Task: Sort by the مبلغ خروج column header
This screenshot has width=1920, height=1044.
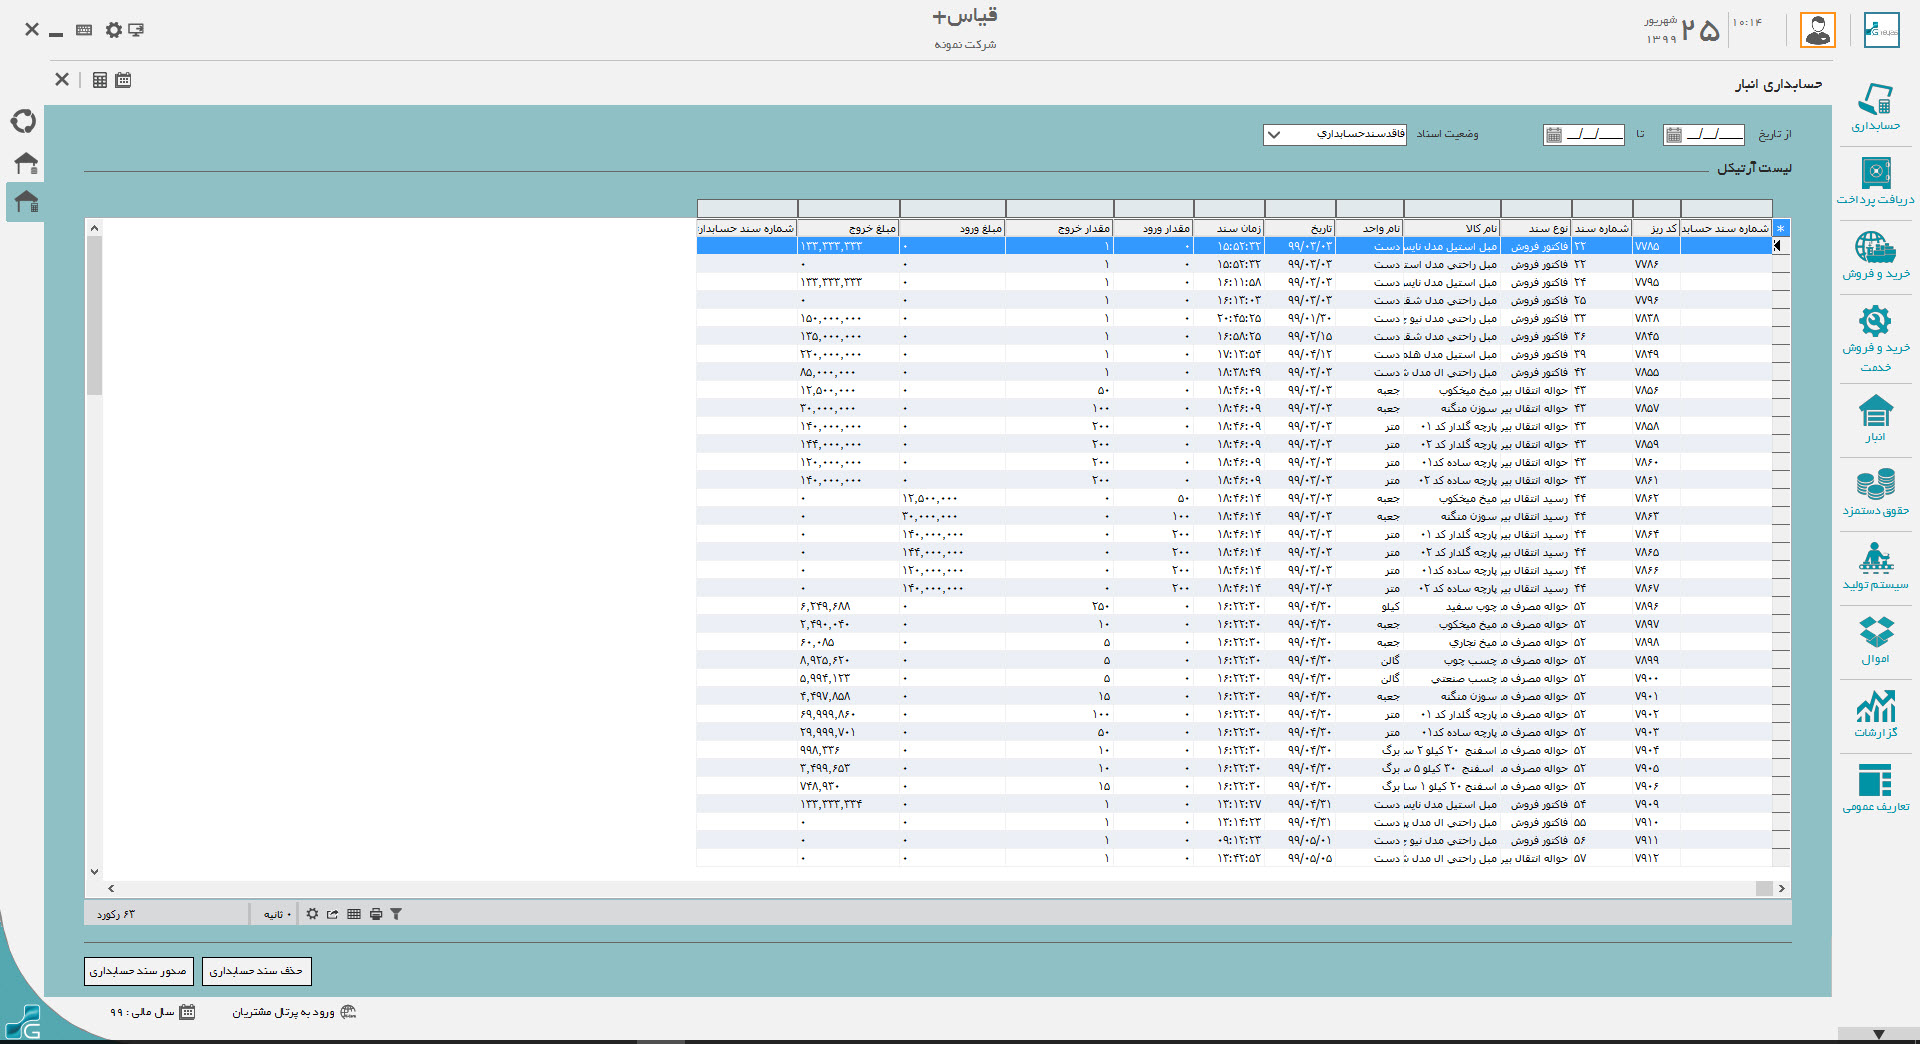Action: 849,229
